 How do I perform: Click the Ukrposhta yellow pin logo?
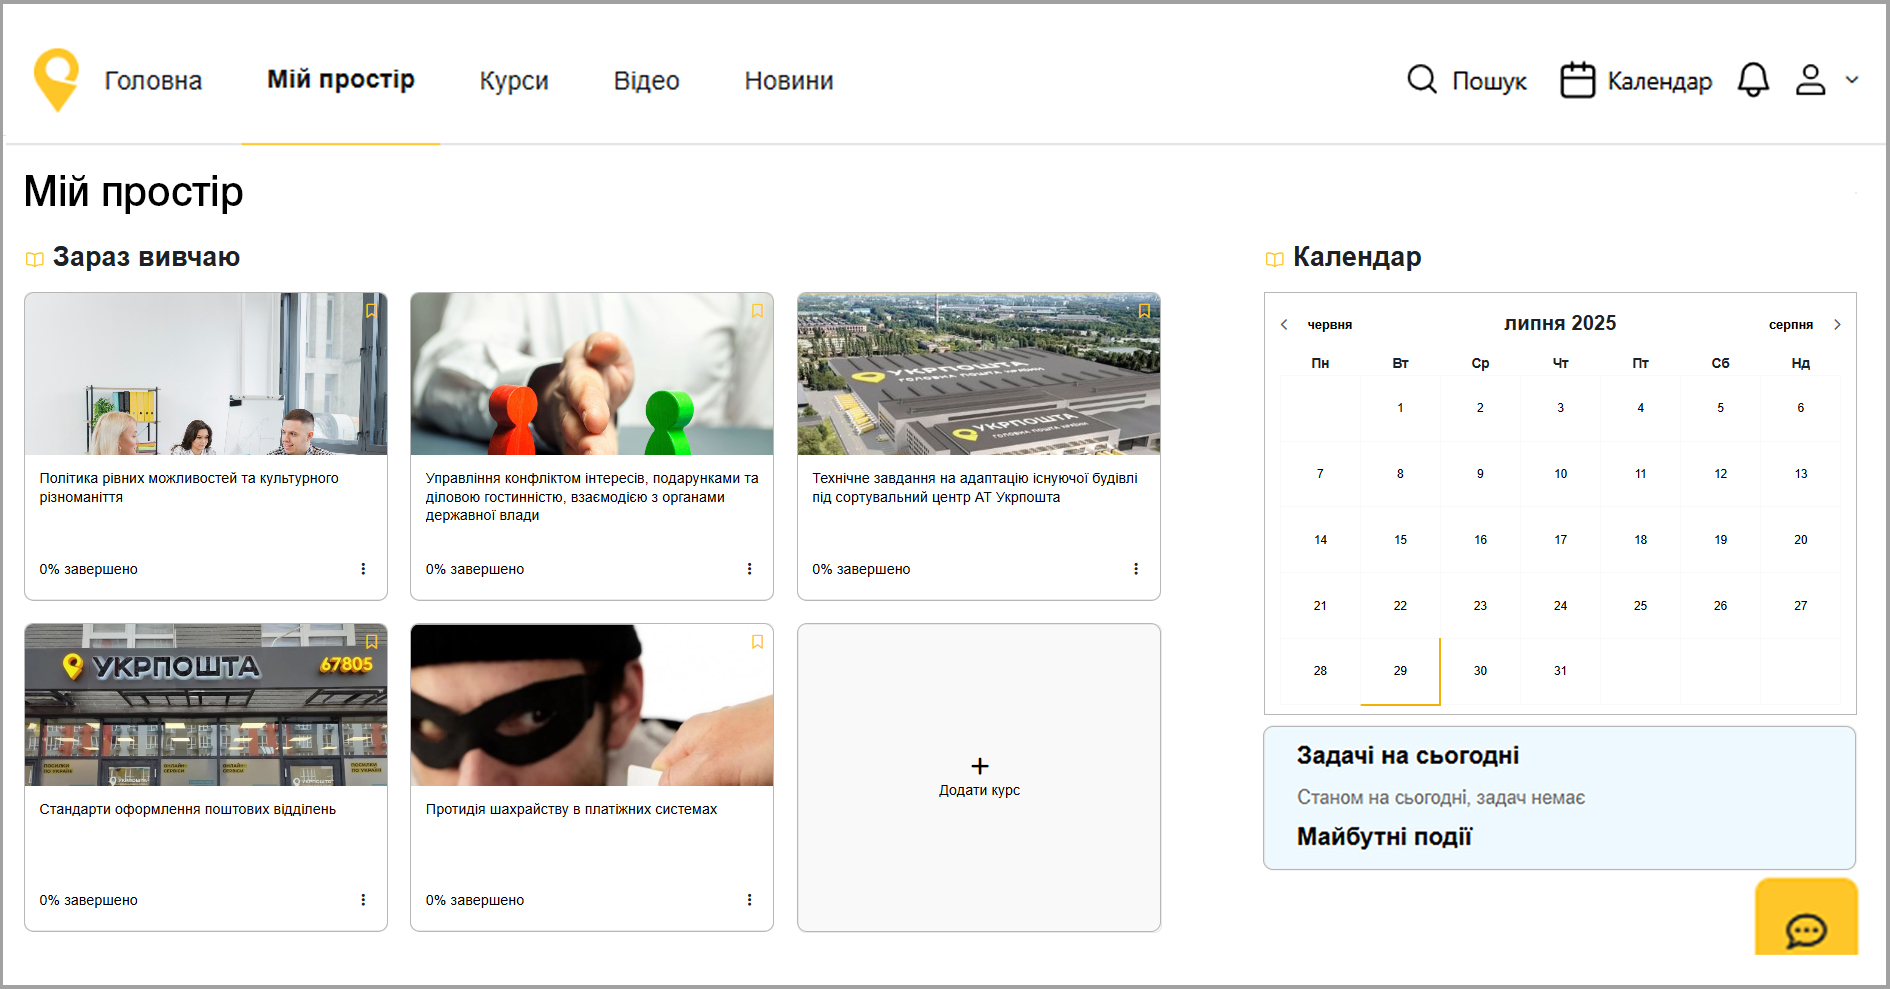point(56,79)
